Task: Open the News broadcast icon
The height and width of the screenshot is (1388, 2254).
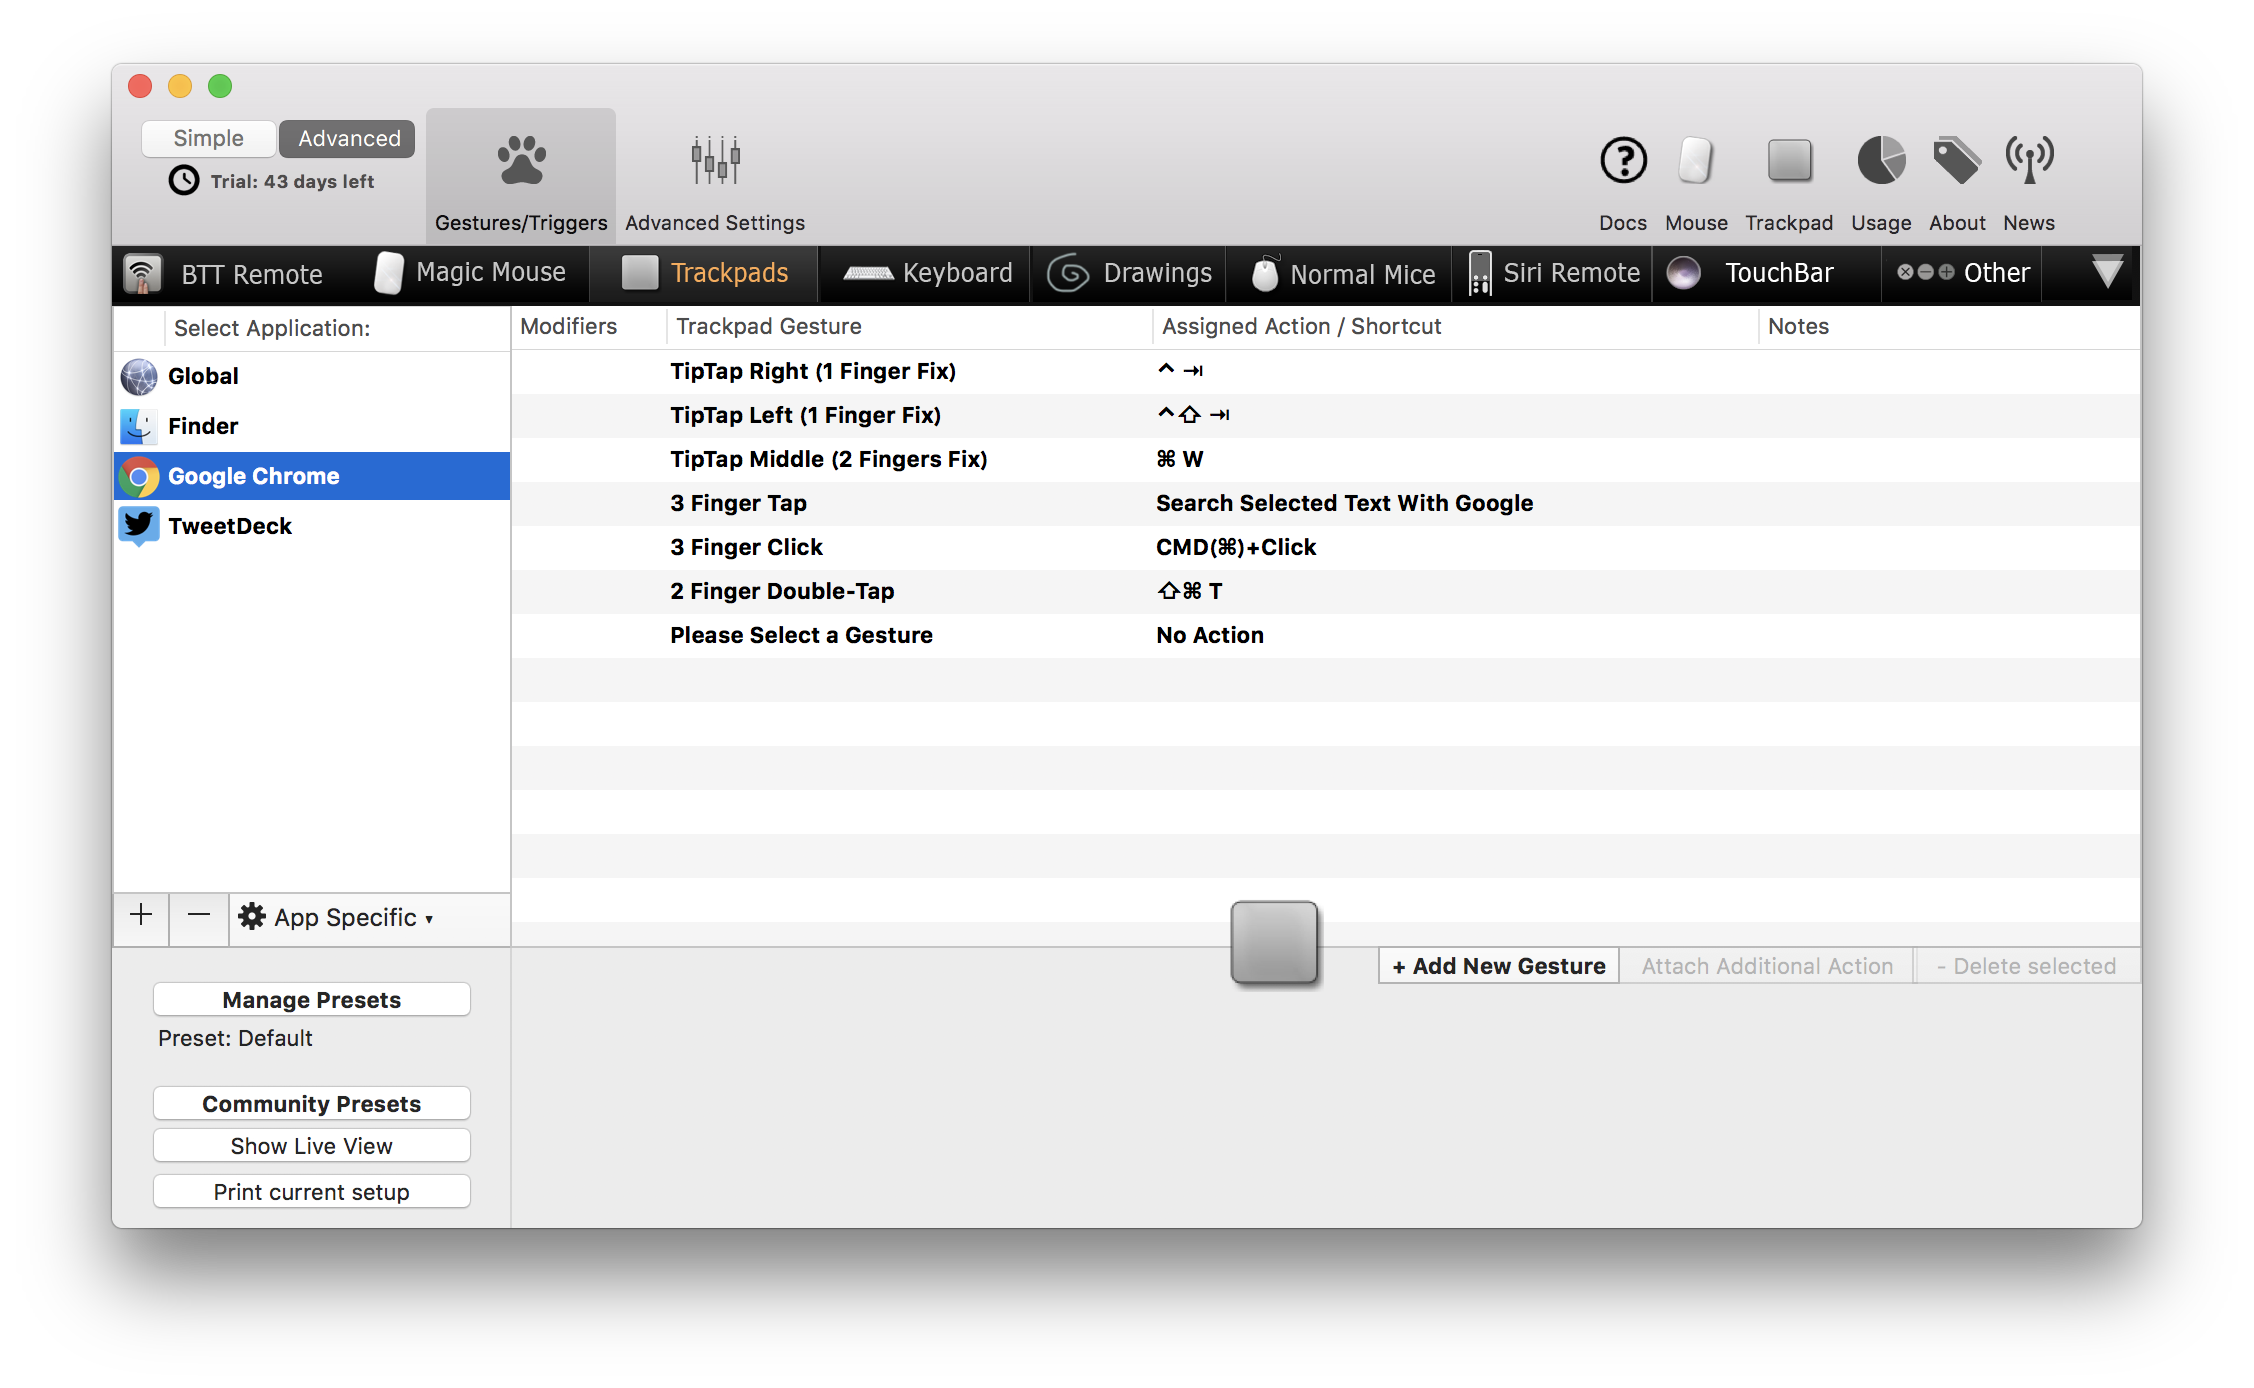Action: (2028, 161)
